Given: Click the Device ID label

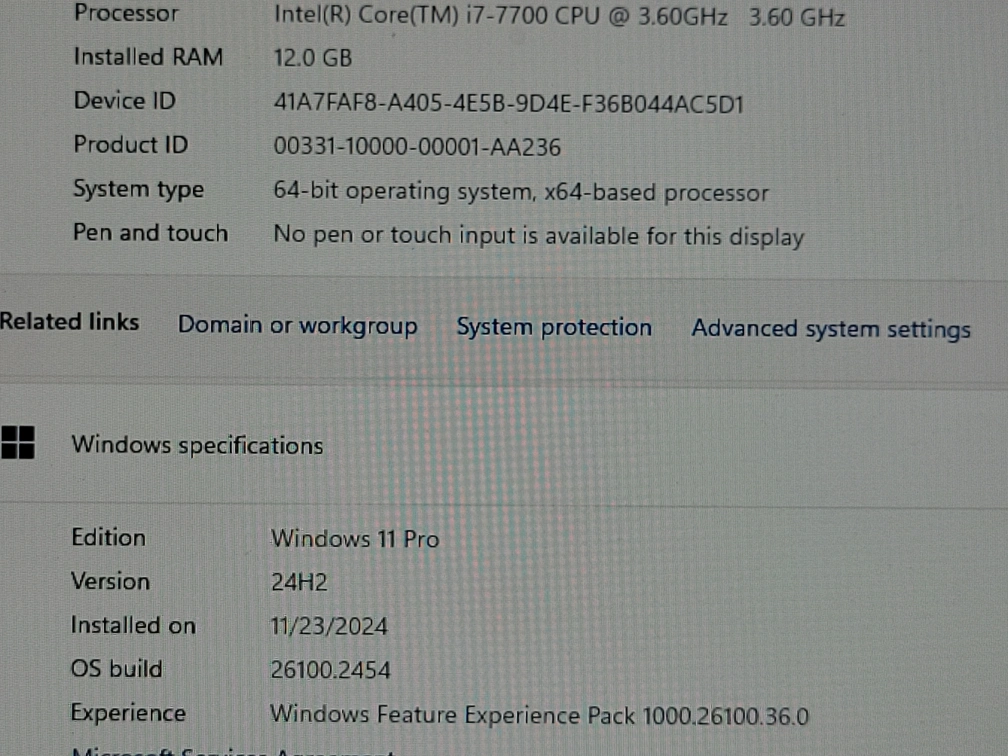Looking at the screenshot, I should 125,100.
